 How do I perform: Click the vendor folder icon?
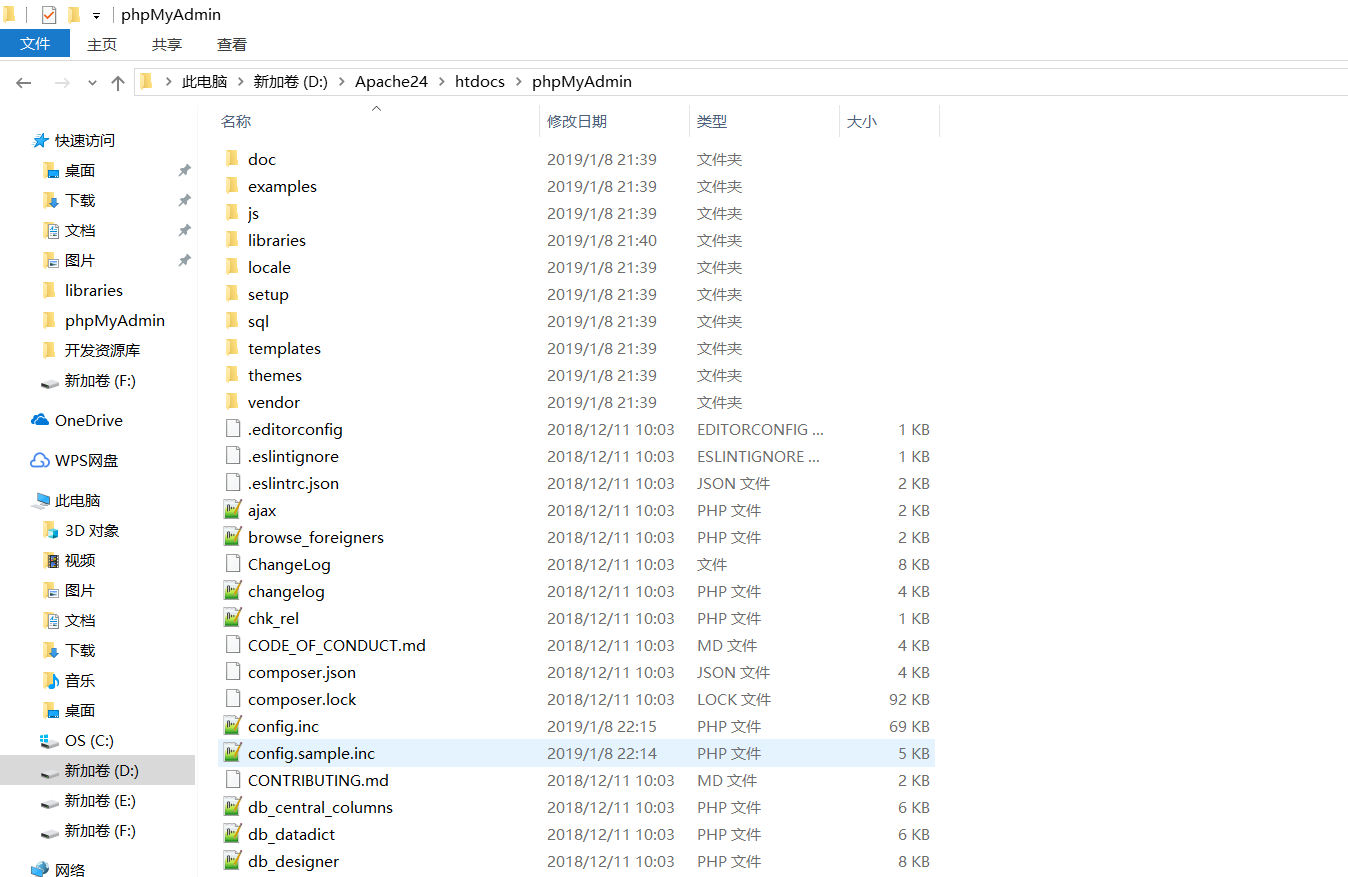(232, 402)
